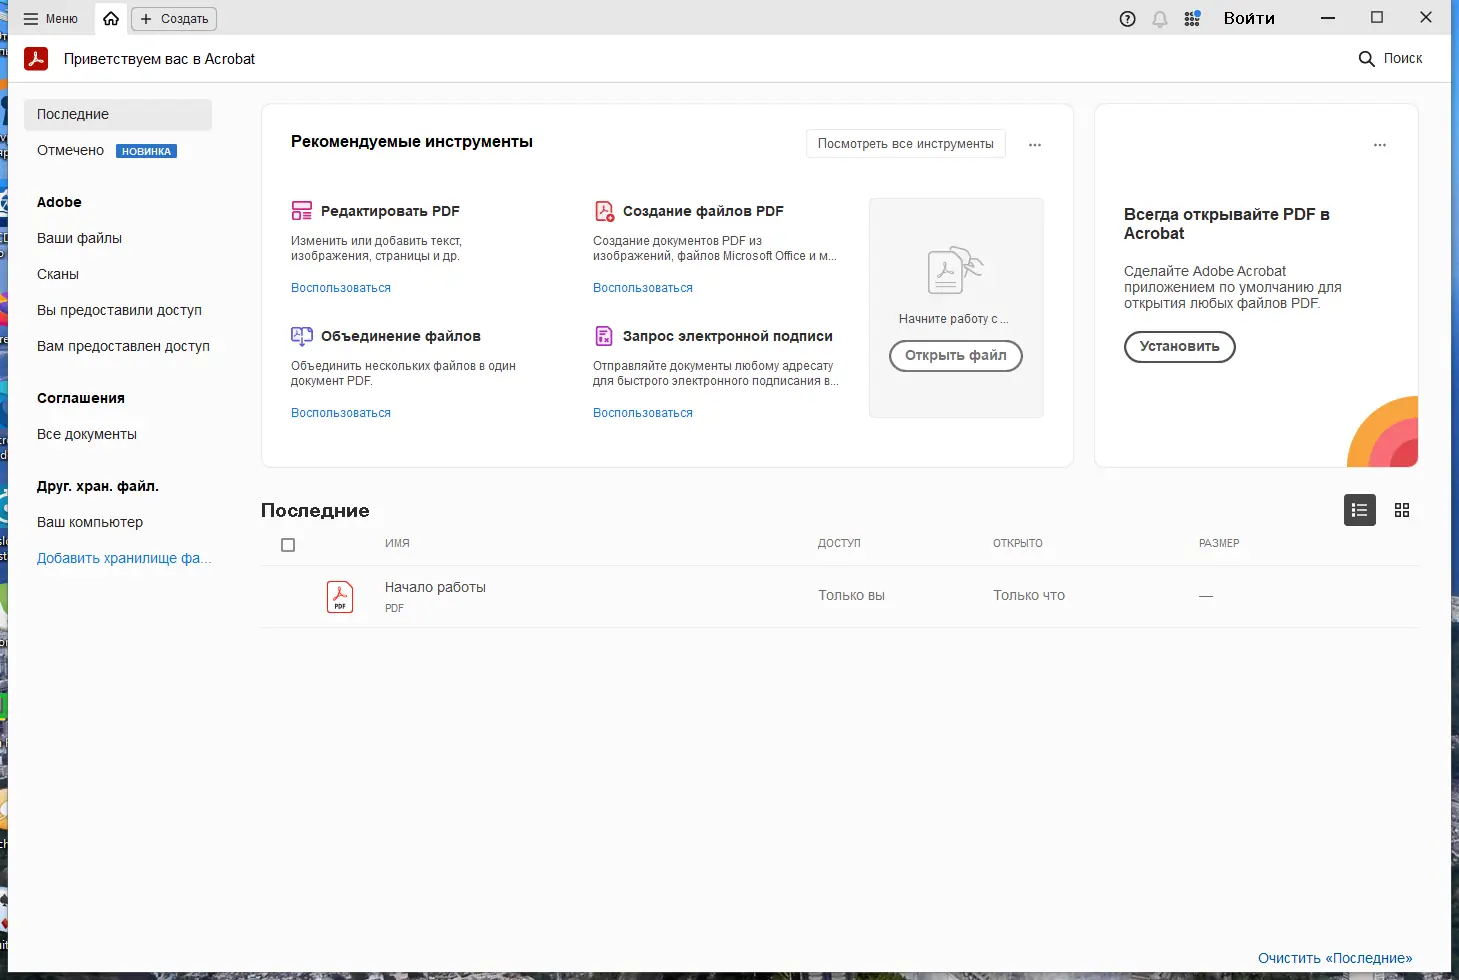Click the Начало работы PDF thumbnail
Viewport: 1459px width, 980px height.
(340, 596)
